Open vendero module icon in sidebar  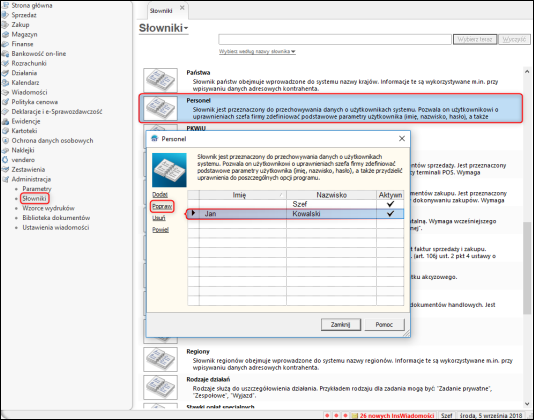coord(5,160)
